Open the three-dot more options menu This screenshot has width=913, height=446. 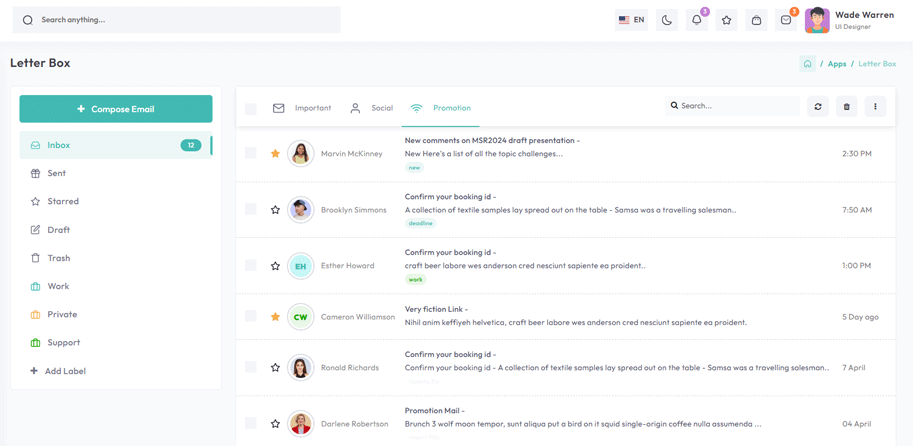[875, 107]
